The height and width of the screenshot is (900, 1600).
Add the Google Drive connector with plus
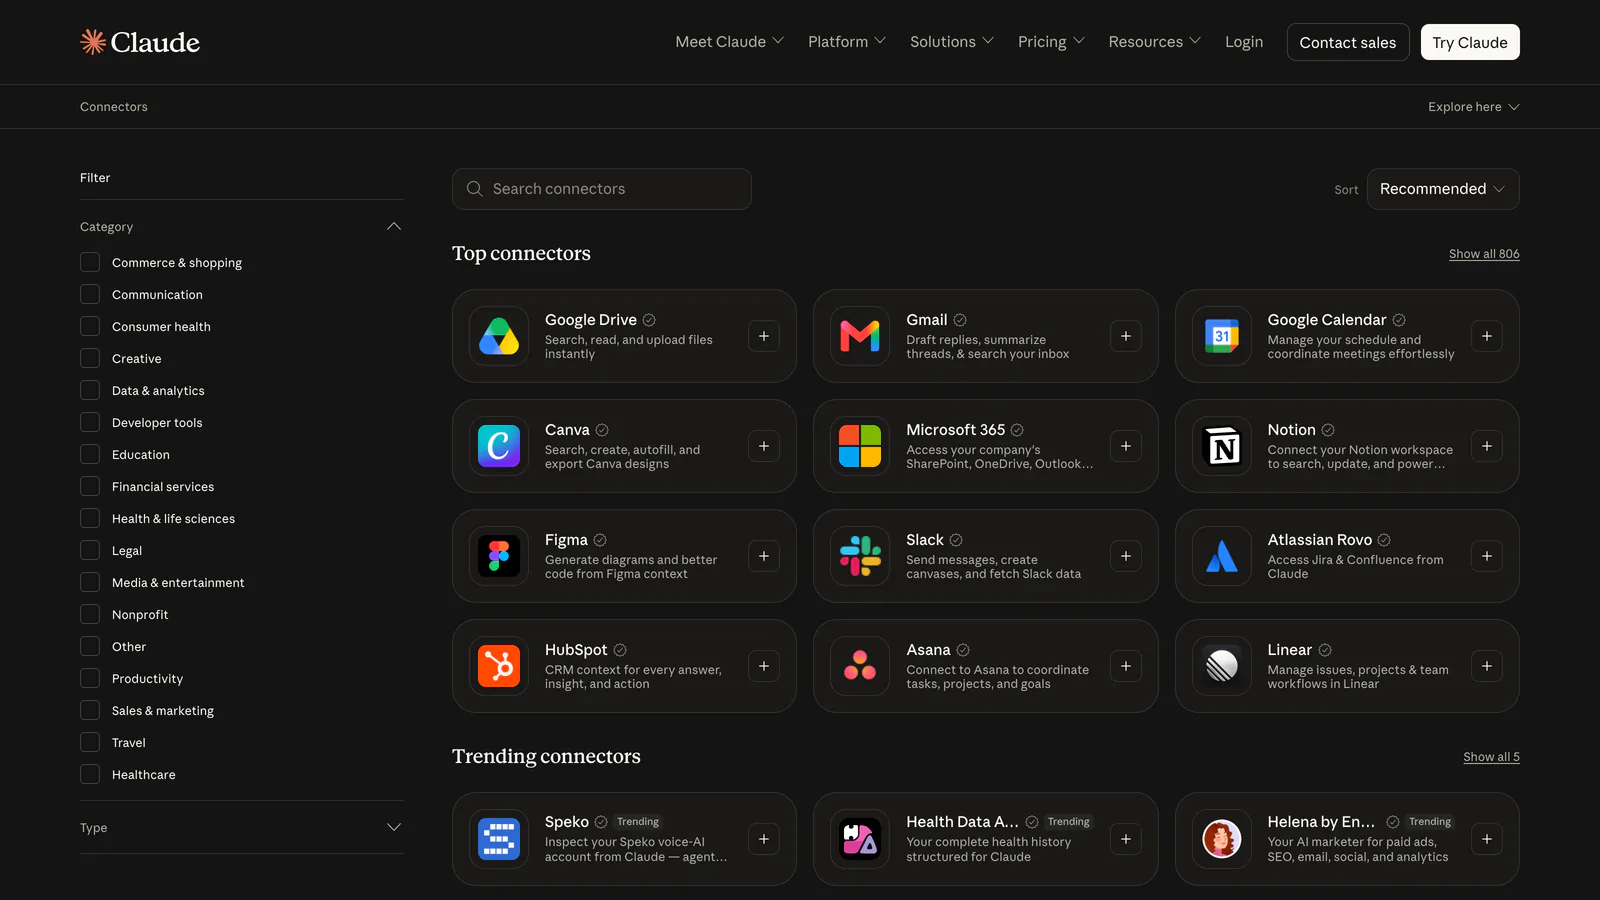764,336
